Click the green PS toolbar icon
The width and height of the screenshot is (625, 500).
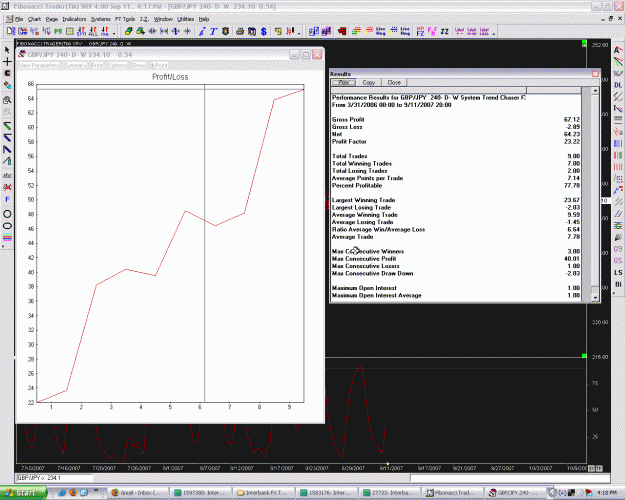[58, 31]
